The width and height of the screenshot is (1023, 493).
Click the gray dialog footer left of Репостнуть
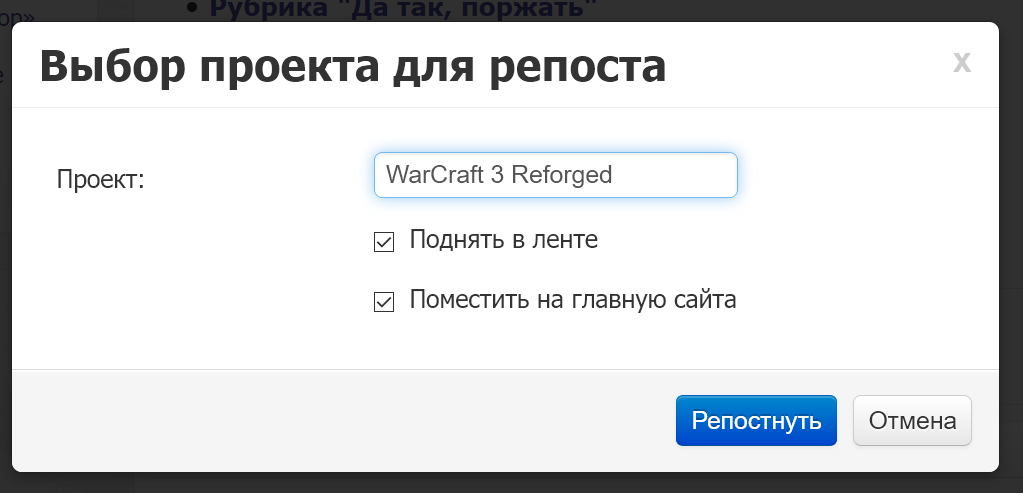click(x=340, y=421)
